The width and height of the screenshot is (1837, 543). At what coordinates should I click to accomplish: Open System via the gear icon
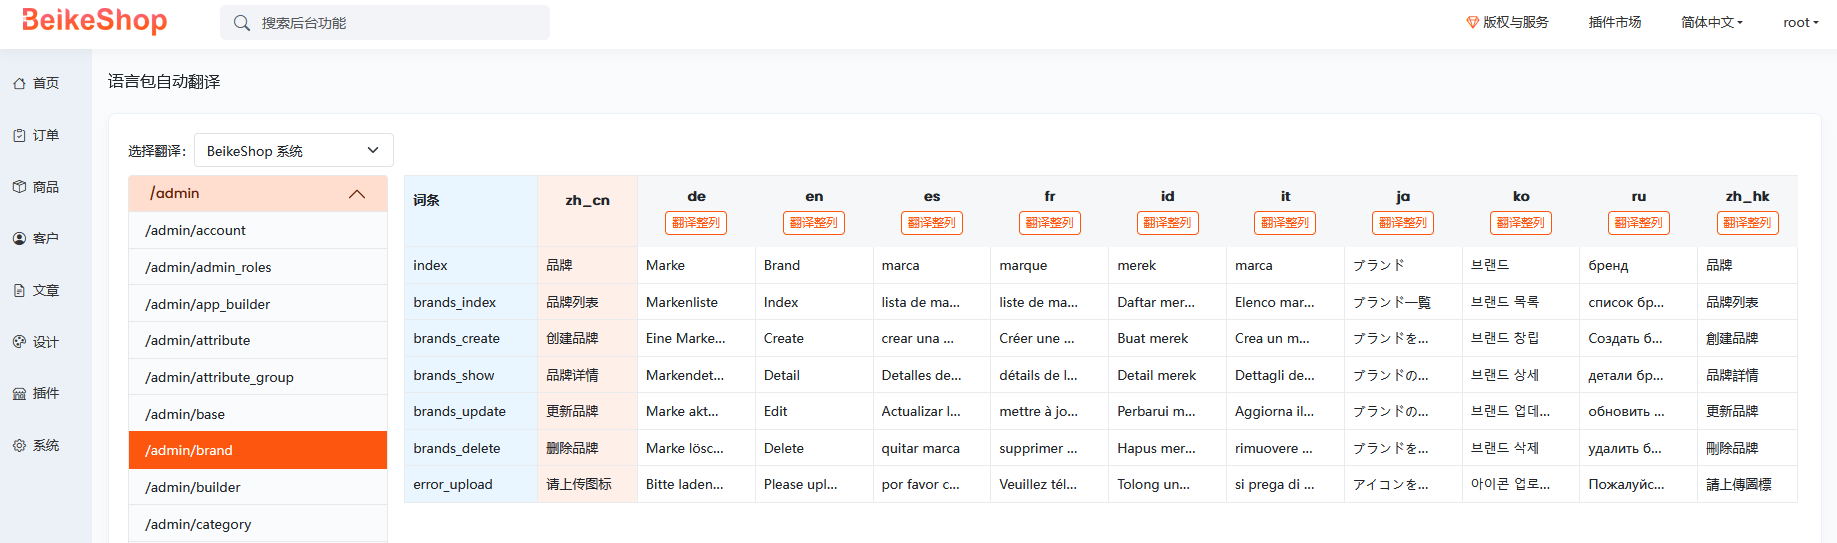point(19,446)
